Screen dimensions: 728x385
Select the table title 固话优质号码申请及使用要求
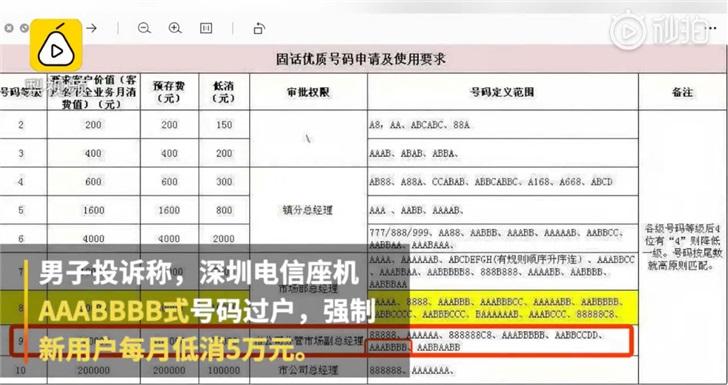pyautogui.click(x=361, y=59)
